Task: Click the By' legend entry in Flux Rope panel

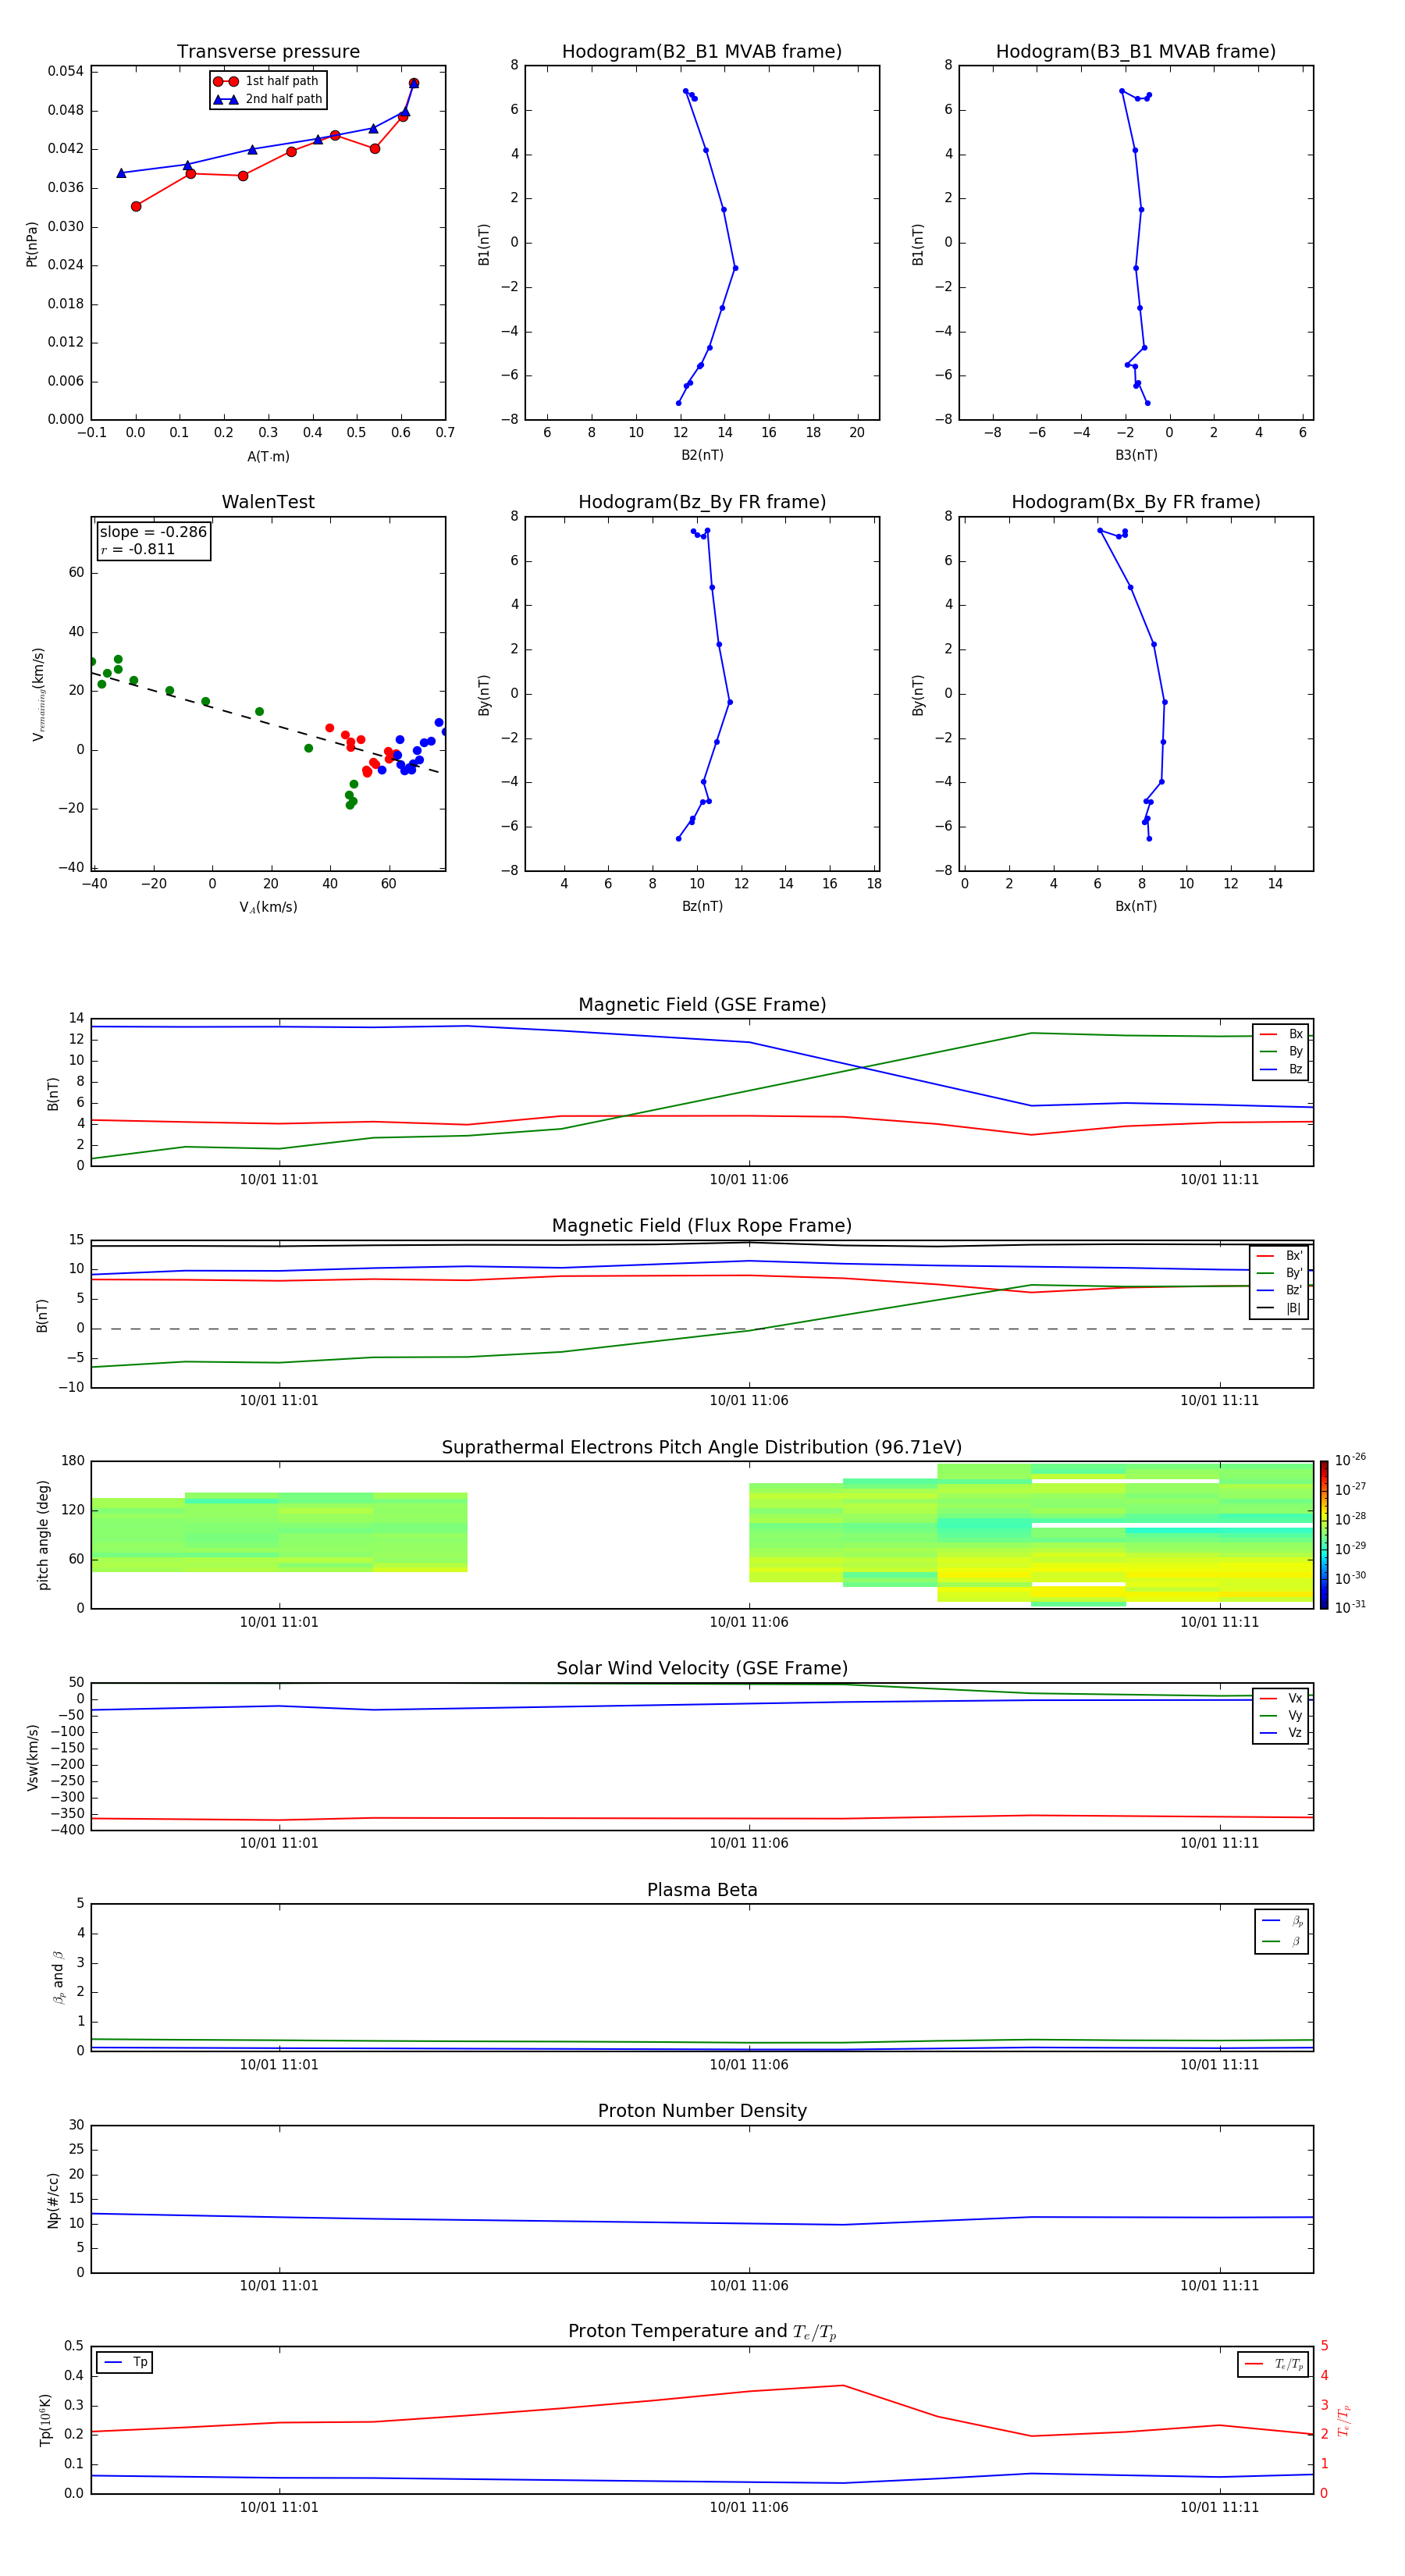Action: coord(1279,1273)
